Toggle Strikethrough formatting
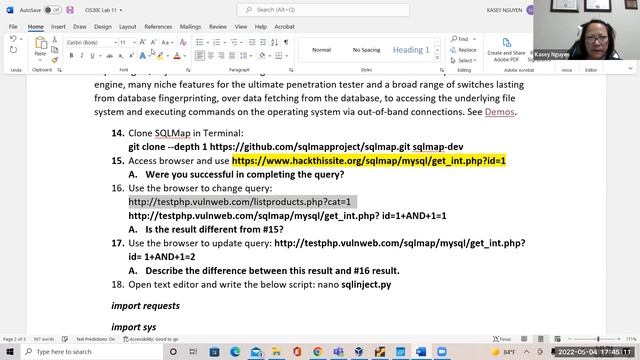Image resolution: width=640 pixels, height=360 pixels. 110,56
